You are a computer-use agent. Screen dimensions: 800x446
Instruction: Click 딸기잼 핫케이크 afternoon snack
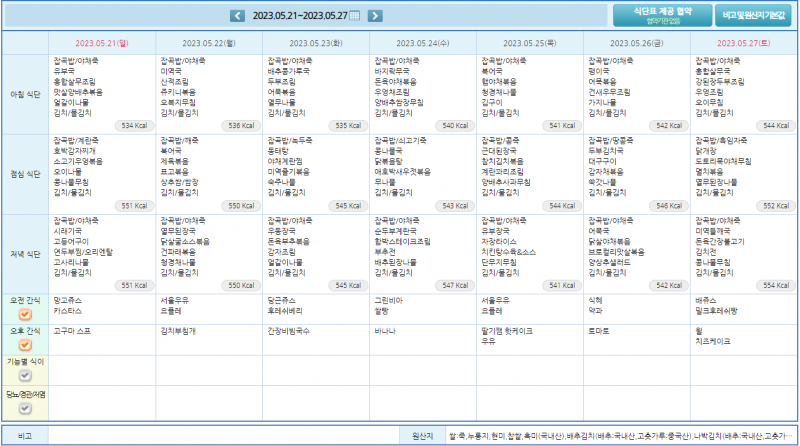507,331
